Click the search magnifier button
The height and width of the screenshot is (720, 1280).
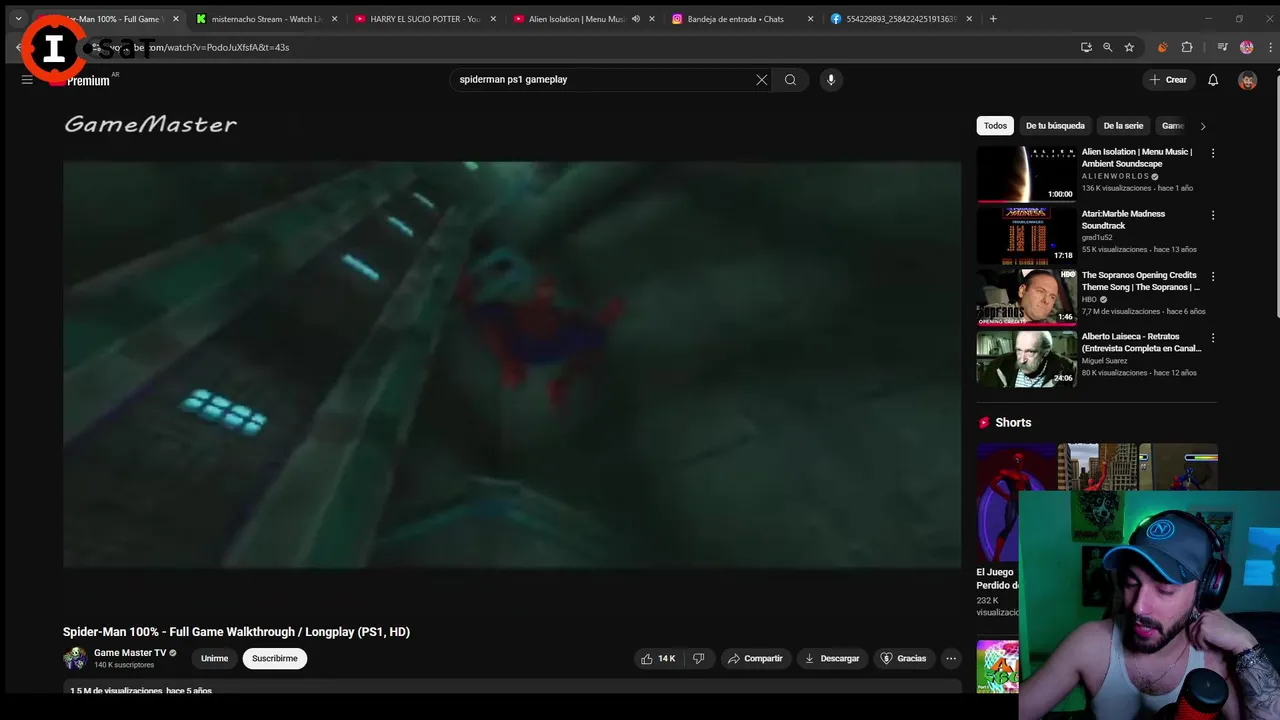tap(790, 80)
